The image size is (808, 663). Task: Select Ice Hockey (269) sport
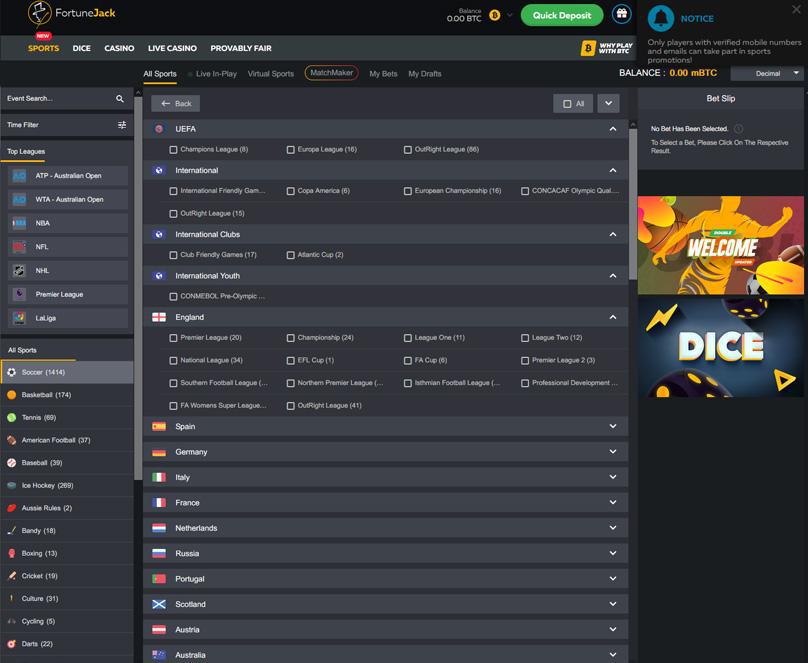67,485
